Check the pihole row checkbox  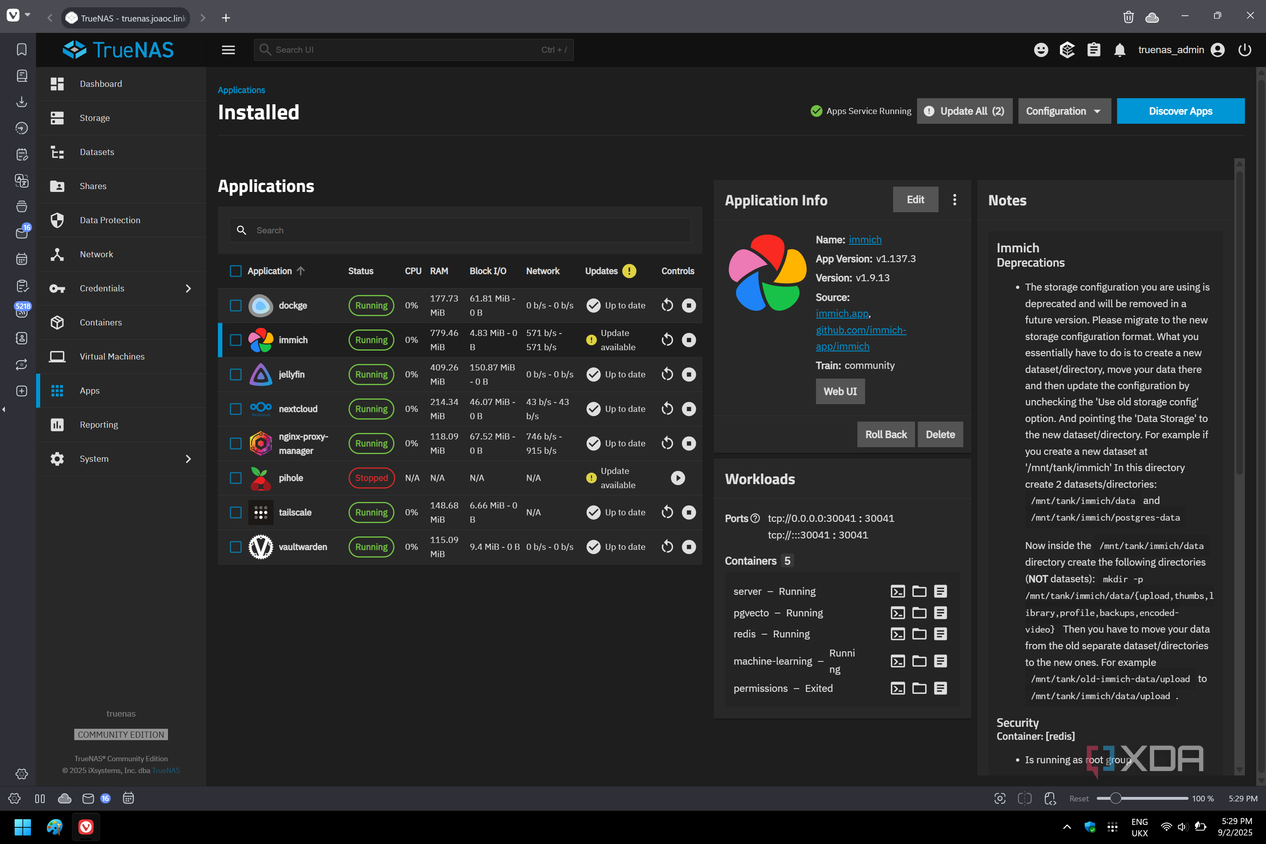(235, 478)
